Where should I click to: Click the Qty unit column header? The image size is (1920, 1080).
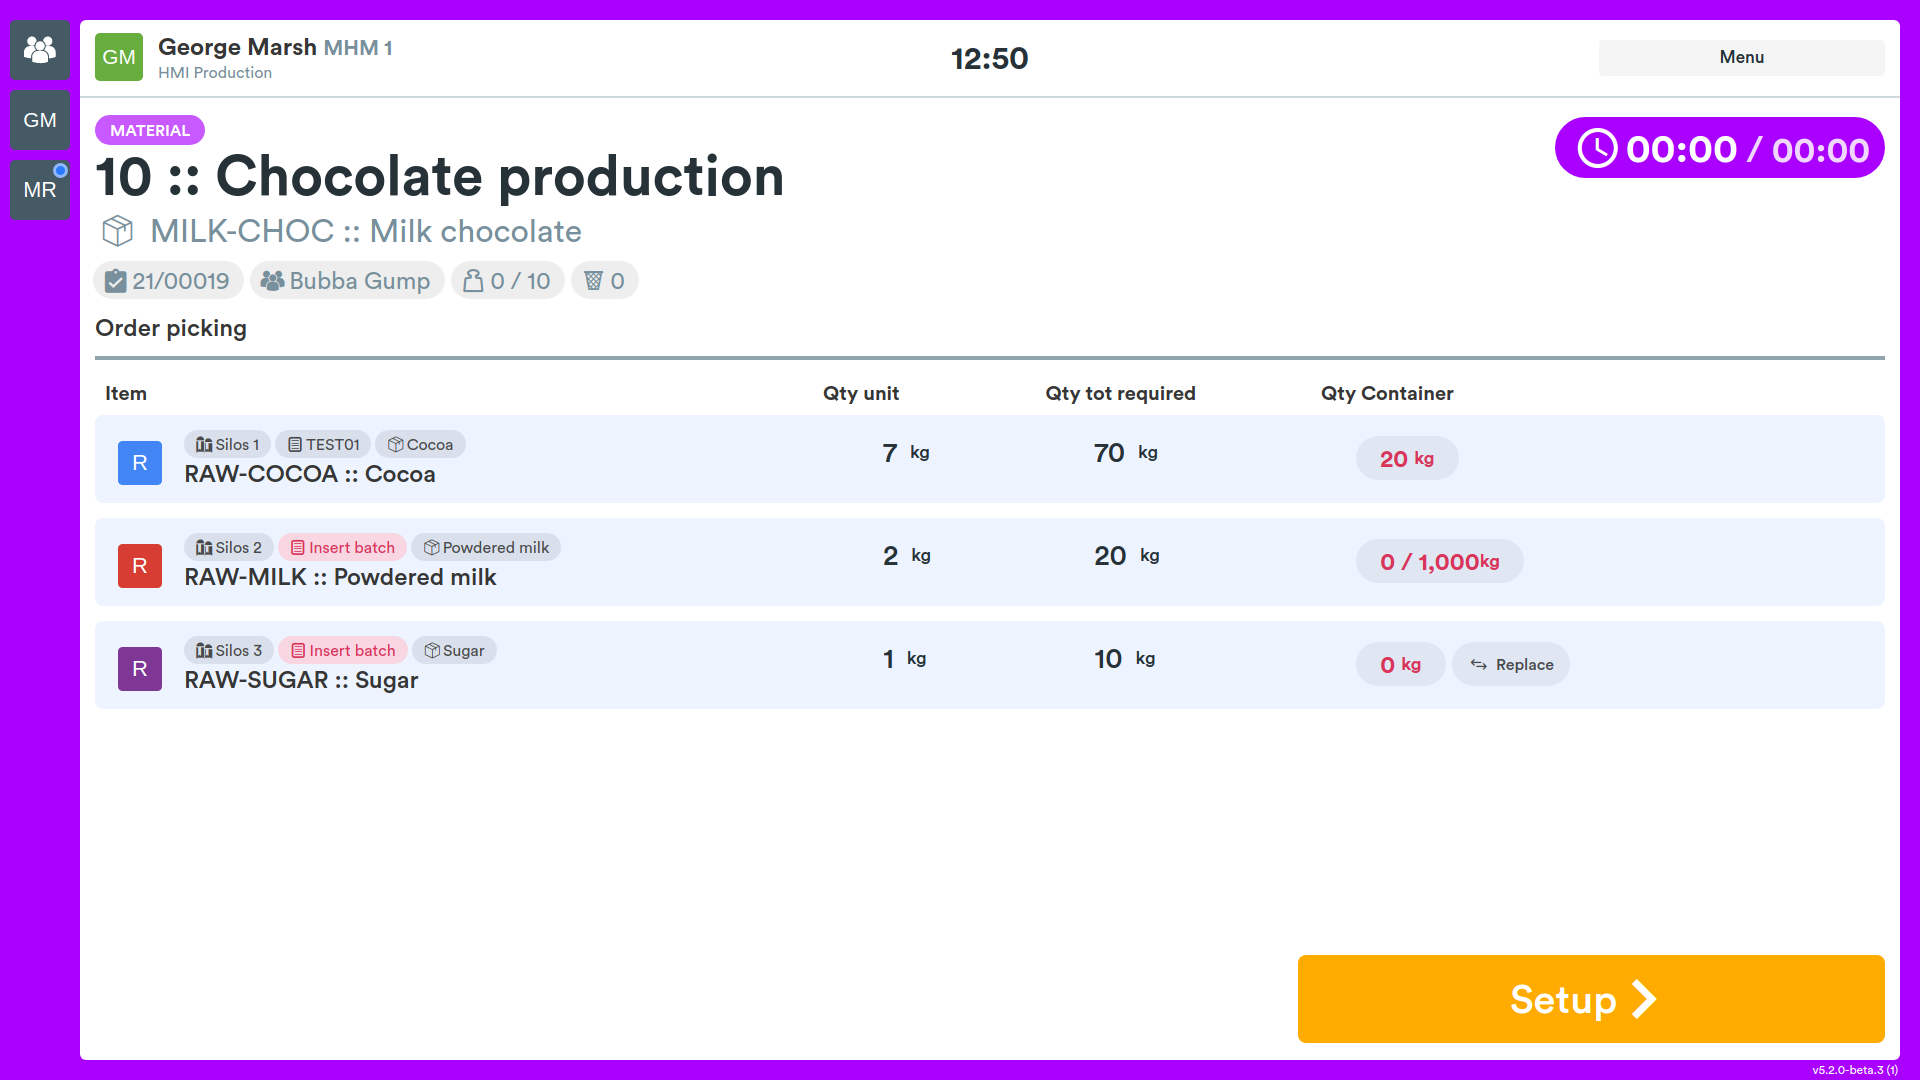(x=861, y=393)
